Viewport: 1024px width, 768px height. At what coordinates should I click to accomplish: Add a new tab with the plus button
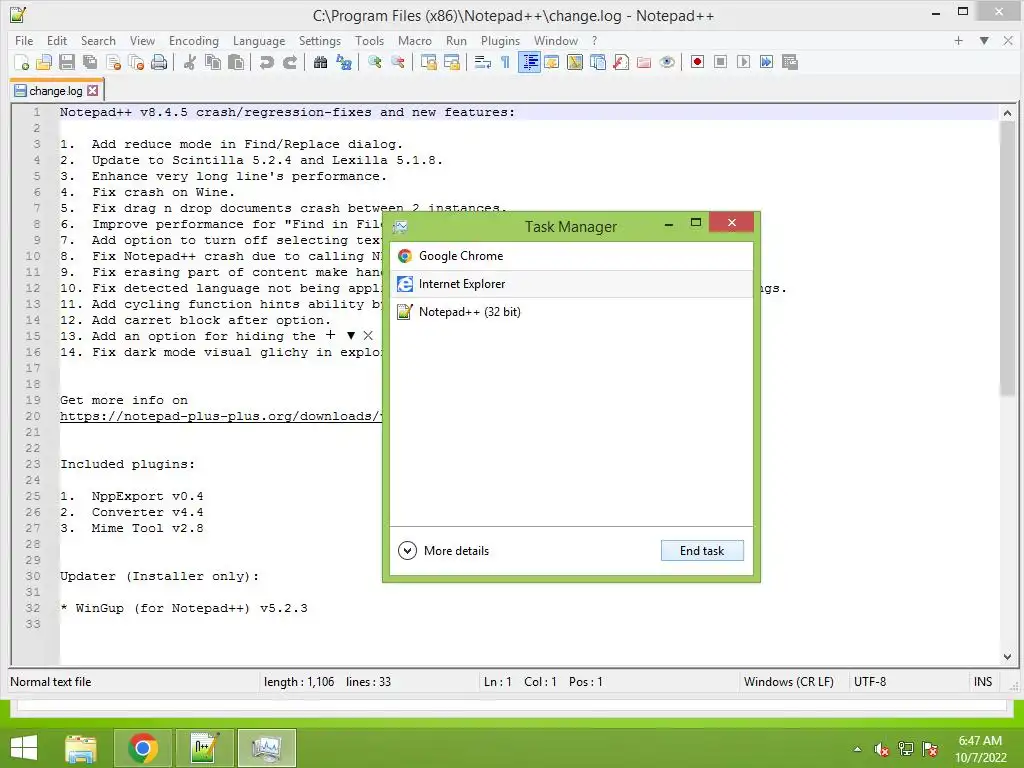958,40
